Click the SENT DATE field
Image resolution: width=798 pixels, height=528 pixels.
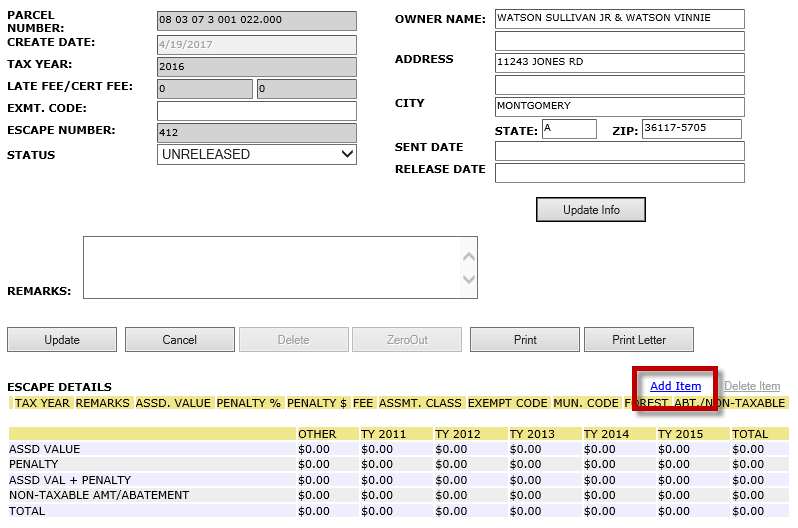point(620,151)
